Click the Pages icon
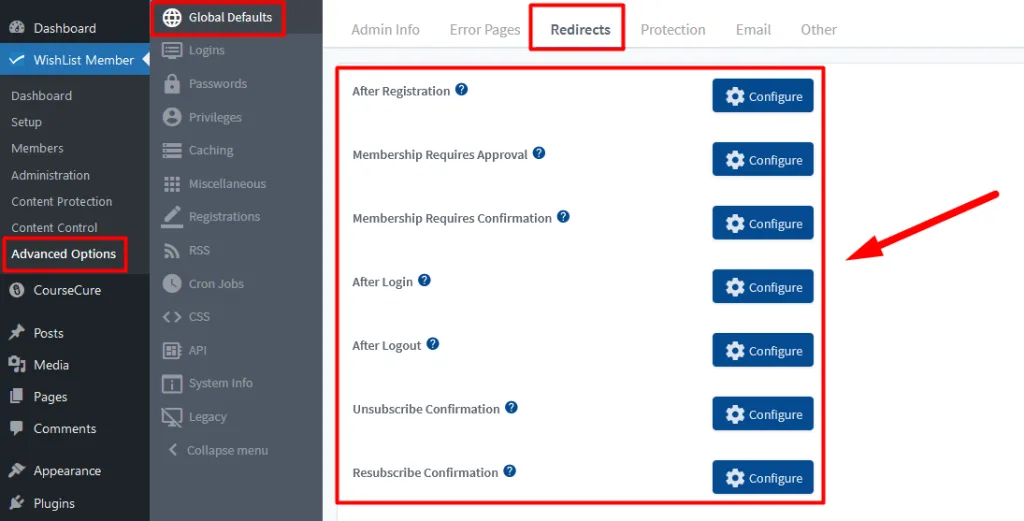The width and height of the screenshot is (1024, 521). pos(17,396)
